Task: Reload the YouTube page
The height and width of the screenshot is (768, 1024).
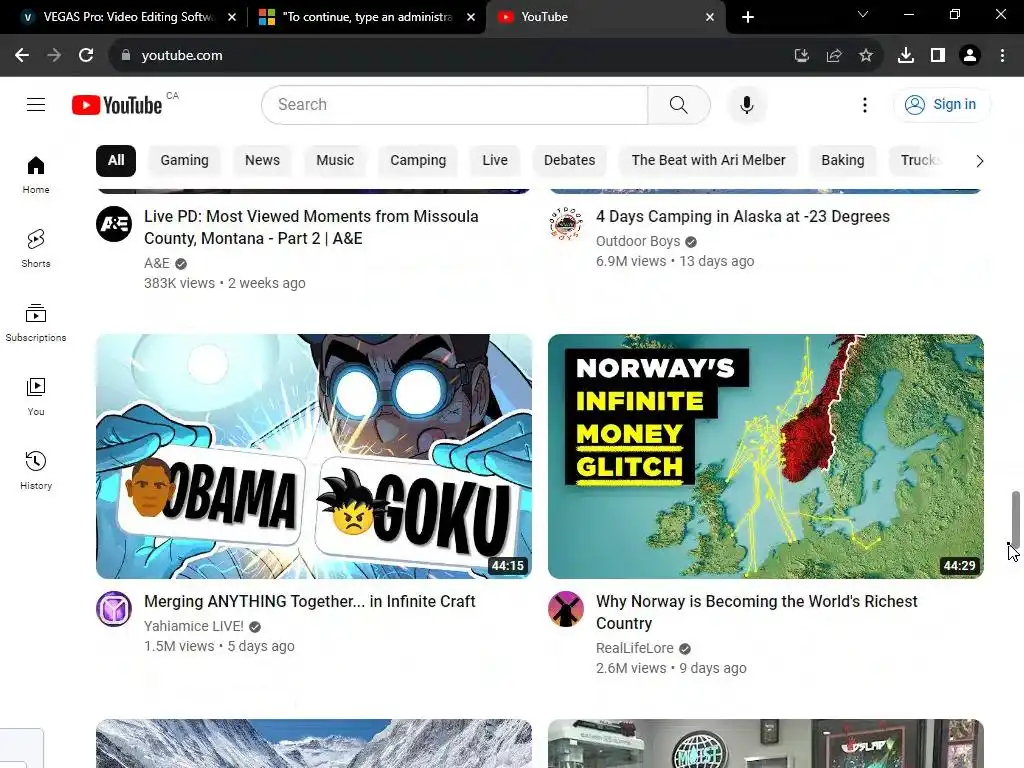Action: pyautogui.click(x=86, y=56)
